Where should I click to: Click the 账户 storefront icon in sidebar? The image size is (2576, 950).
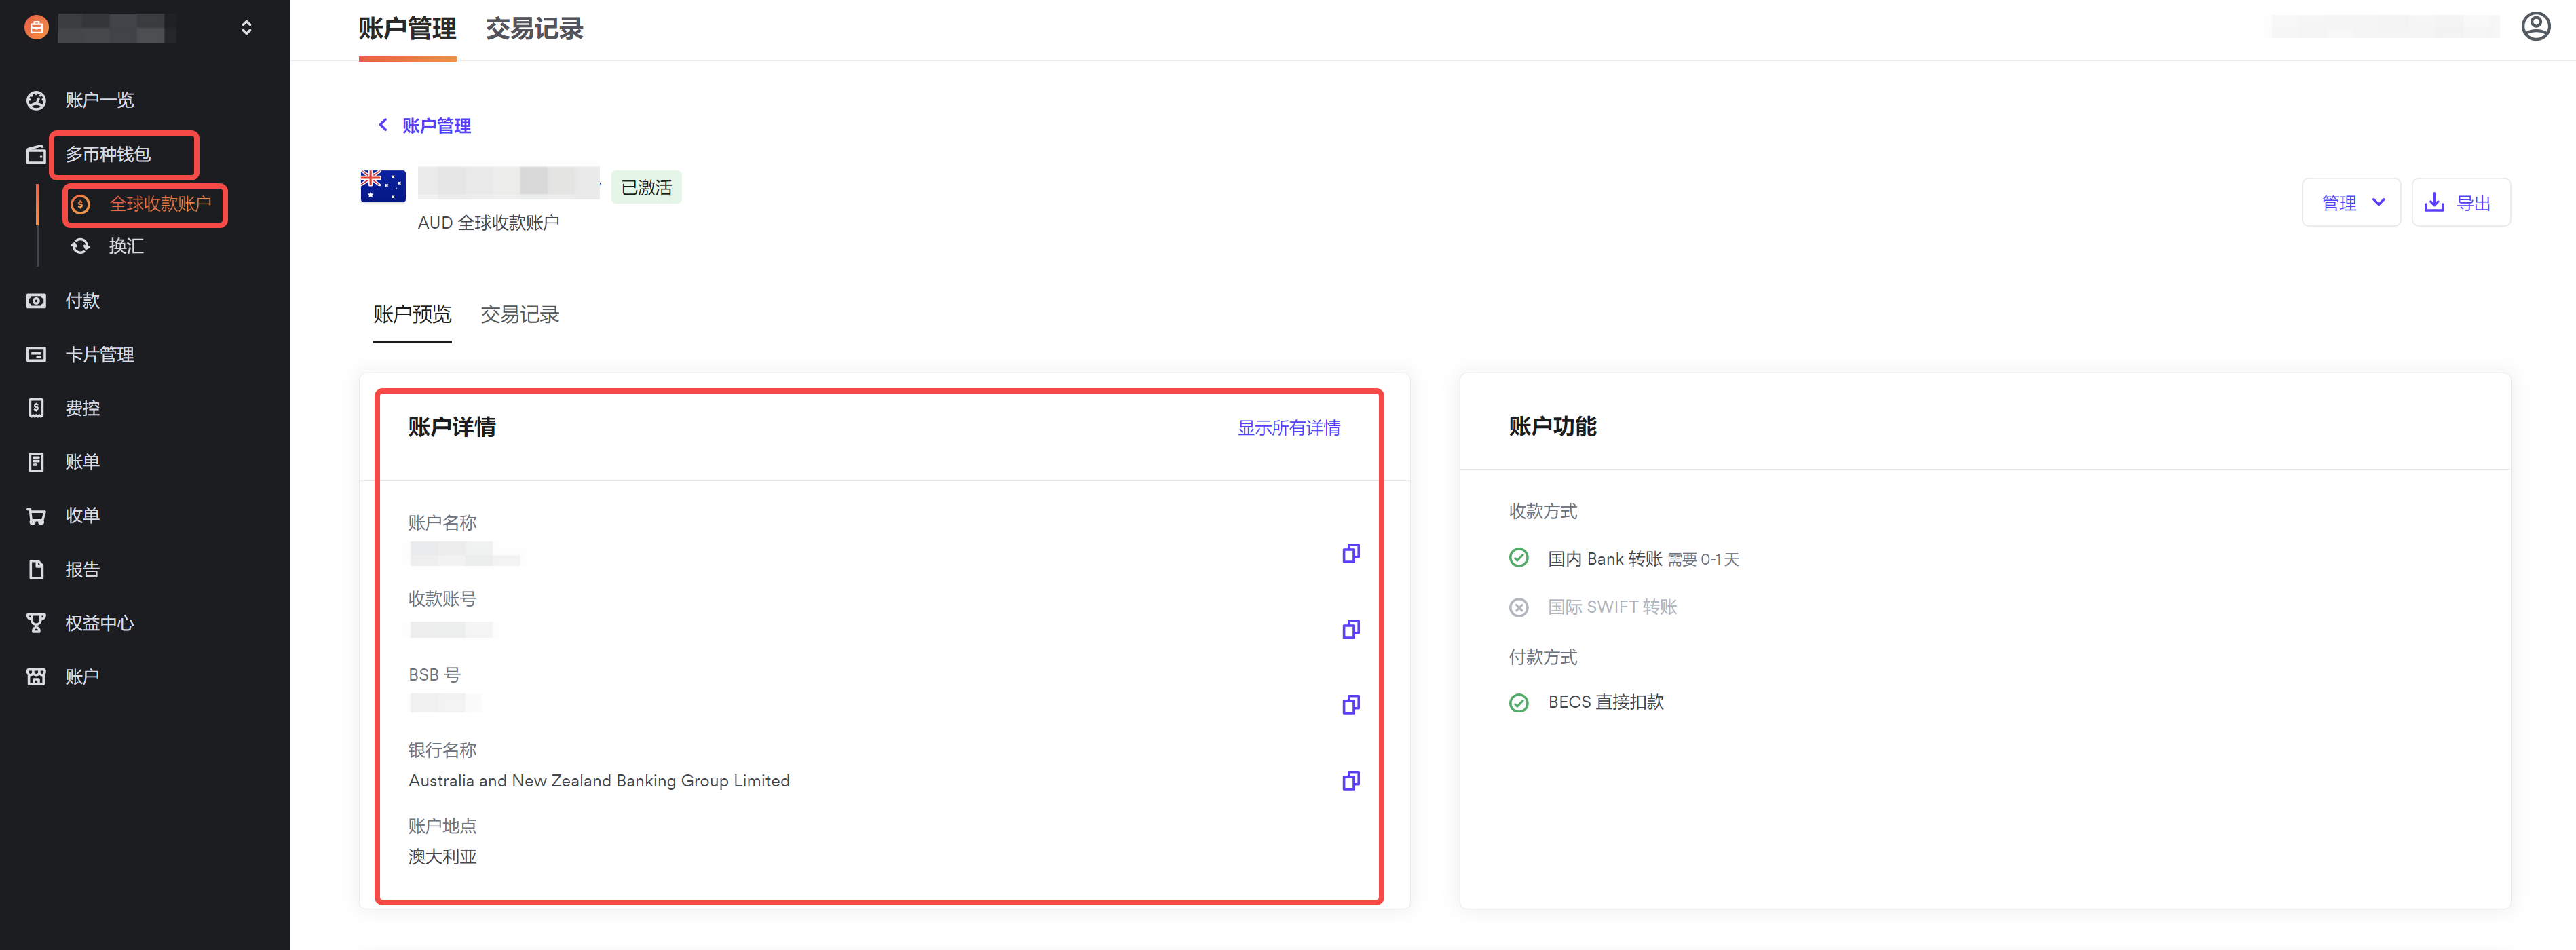pyautogui.click(x=36, y=677)
